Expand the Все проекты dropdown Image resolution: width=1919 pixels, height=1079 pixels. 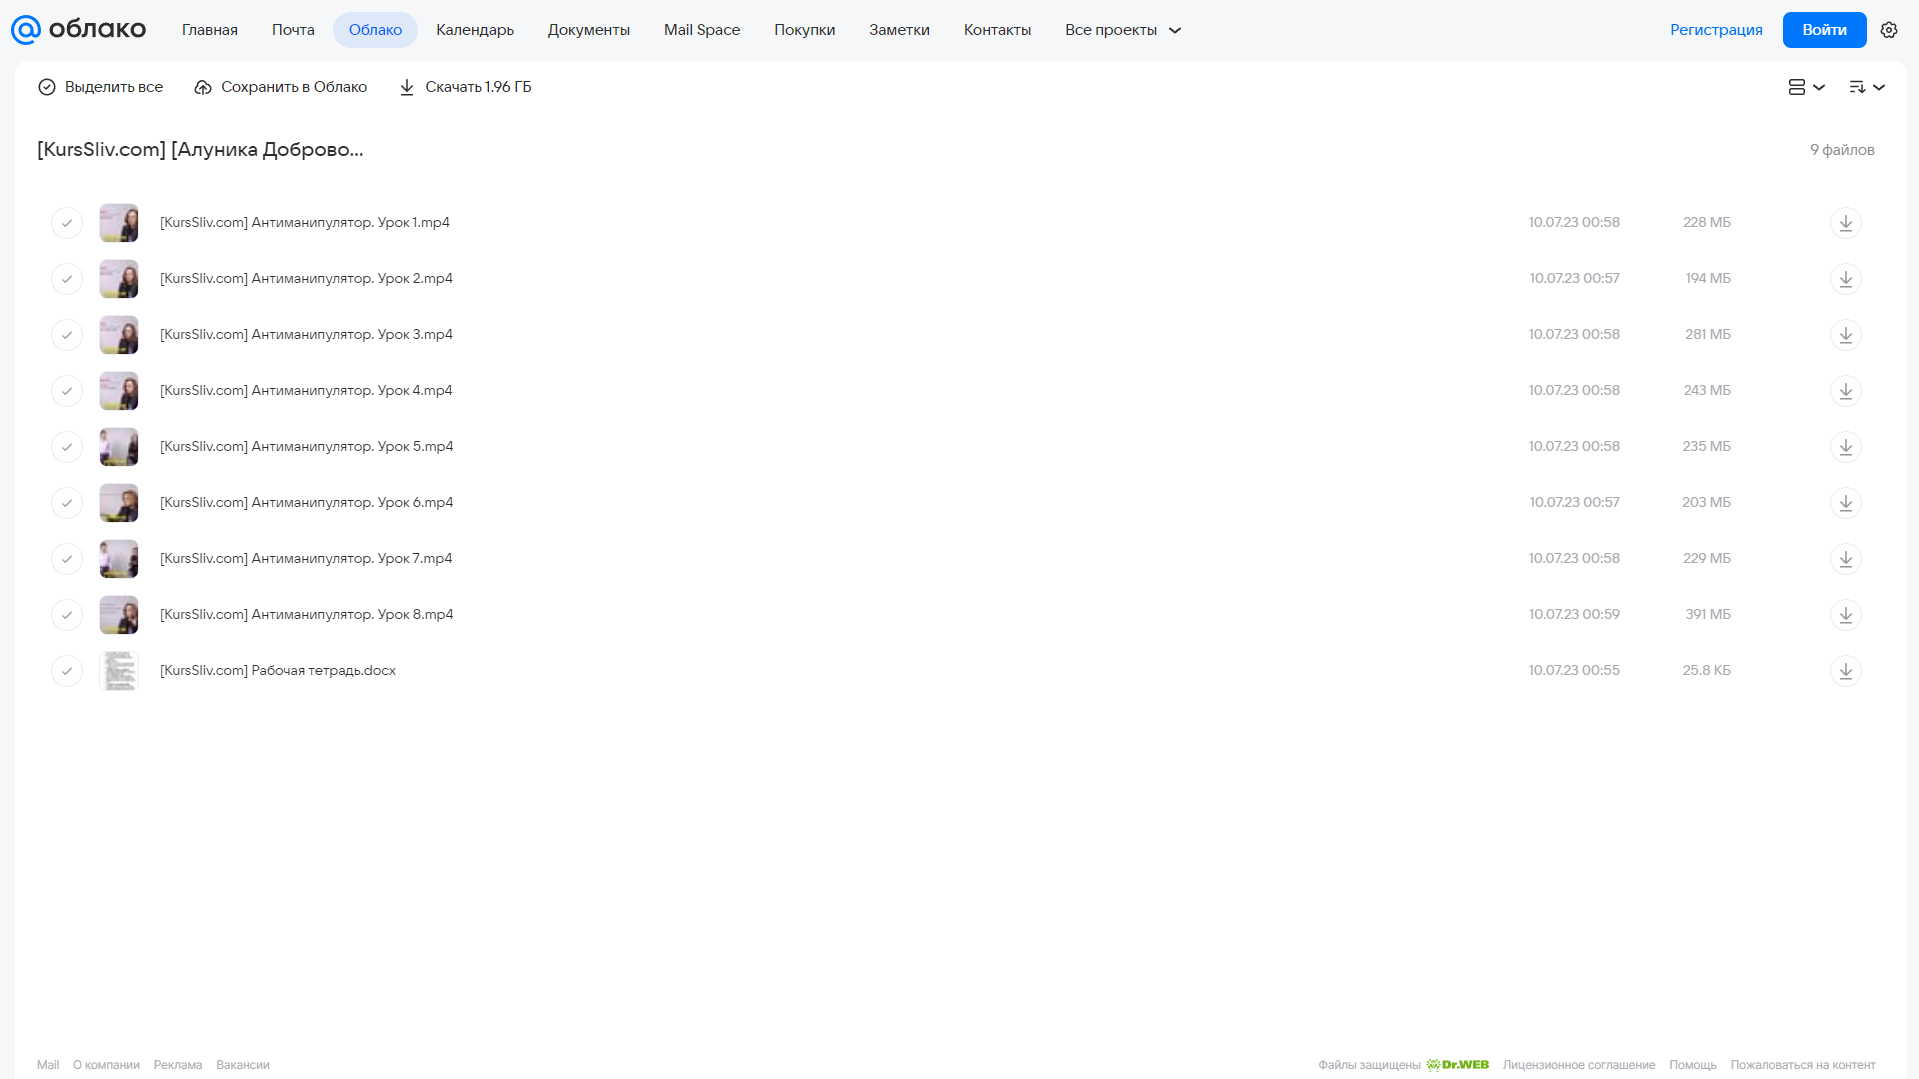[1123, 30]
